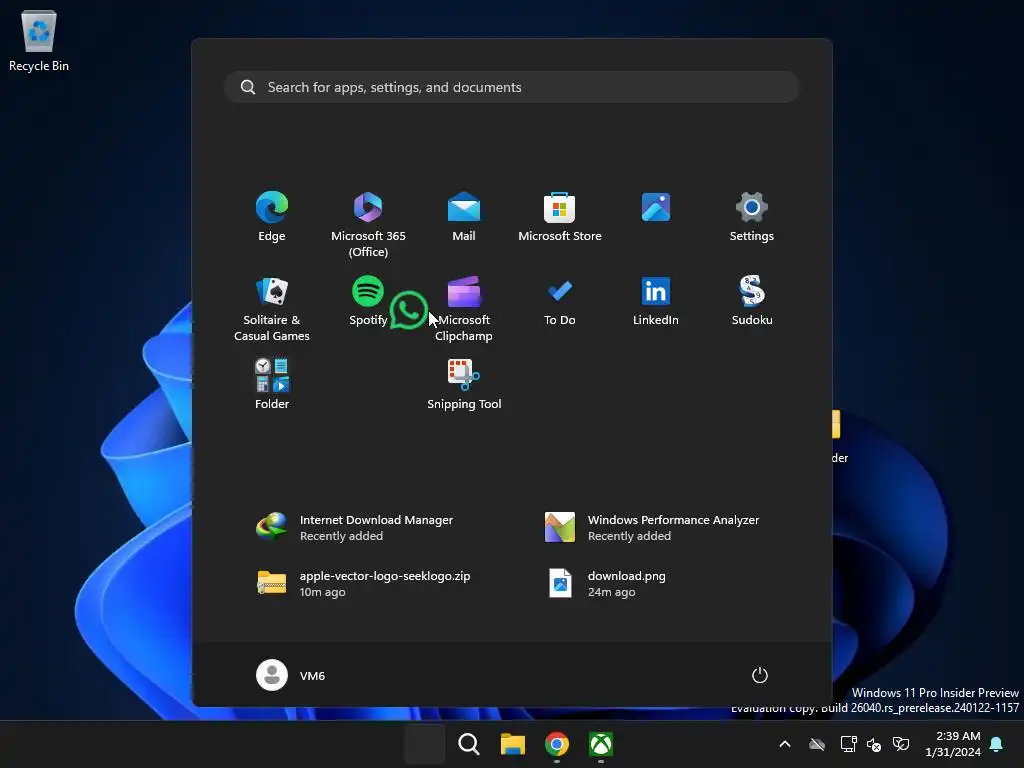Open Microsoft Clipchamp
Image resolution: width=1024 pixels, height=768 pixels.
click(x=464, y=308)
